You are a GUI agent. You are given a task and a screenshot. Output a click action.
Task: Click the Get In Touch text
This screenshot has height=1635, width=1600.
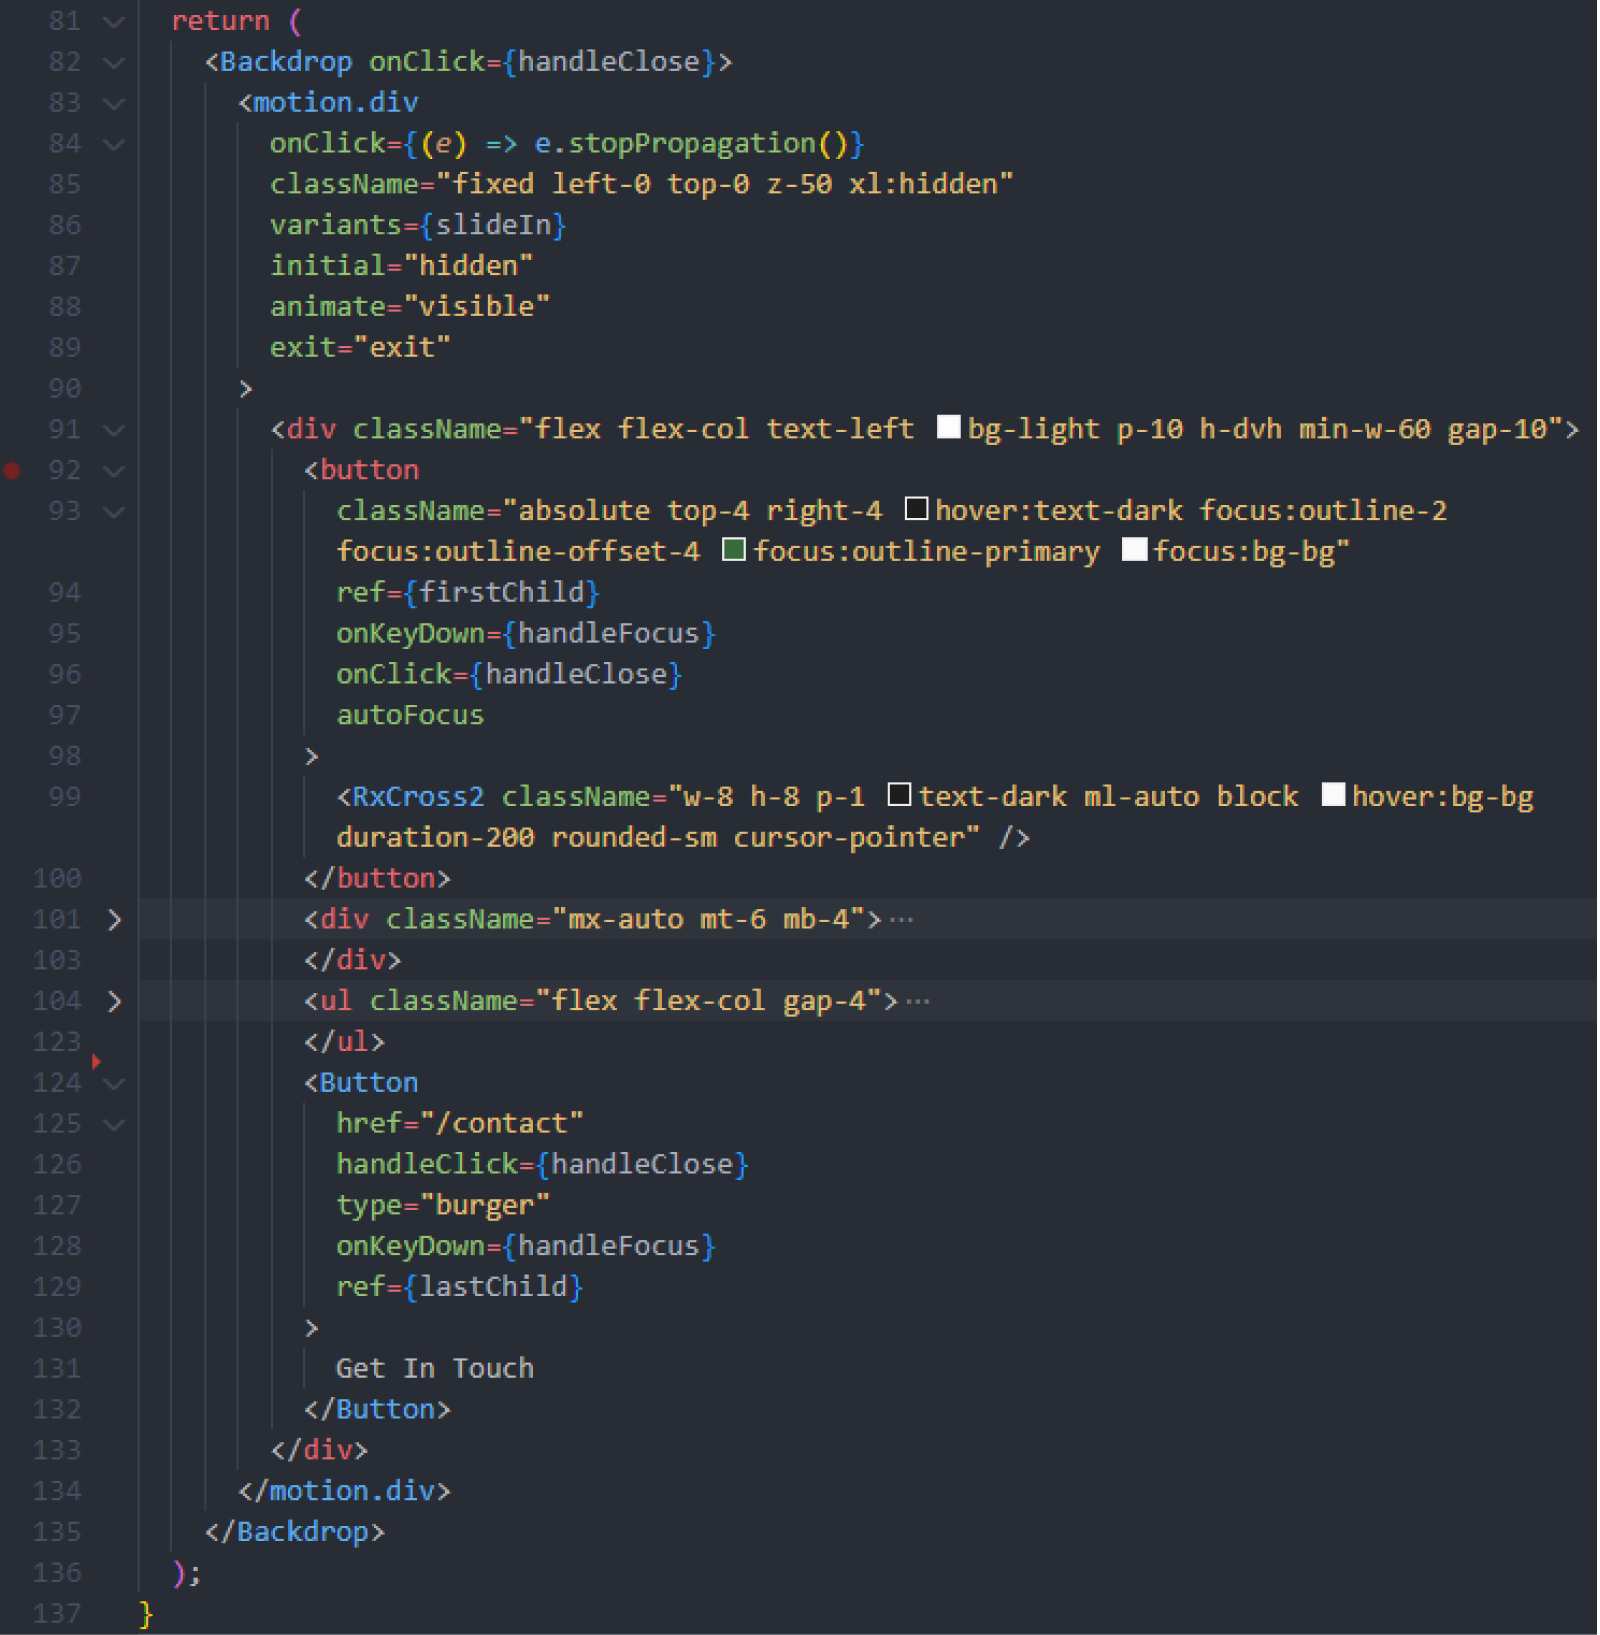(x=435, y=1369)
